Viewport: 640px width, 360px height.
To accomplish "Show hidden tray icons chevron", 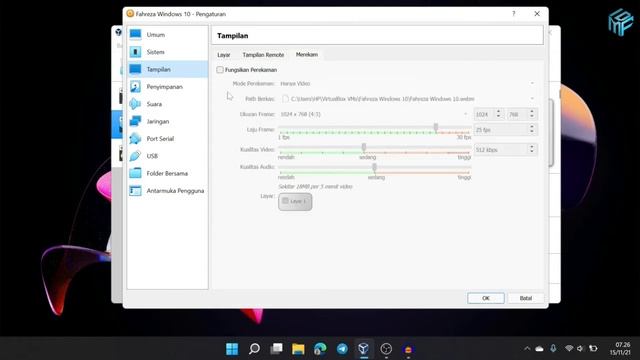I will point(527,349).
